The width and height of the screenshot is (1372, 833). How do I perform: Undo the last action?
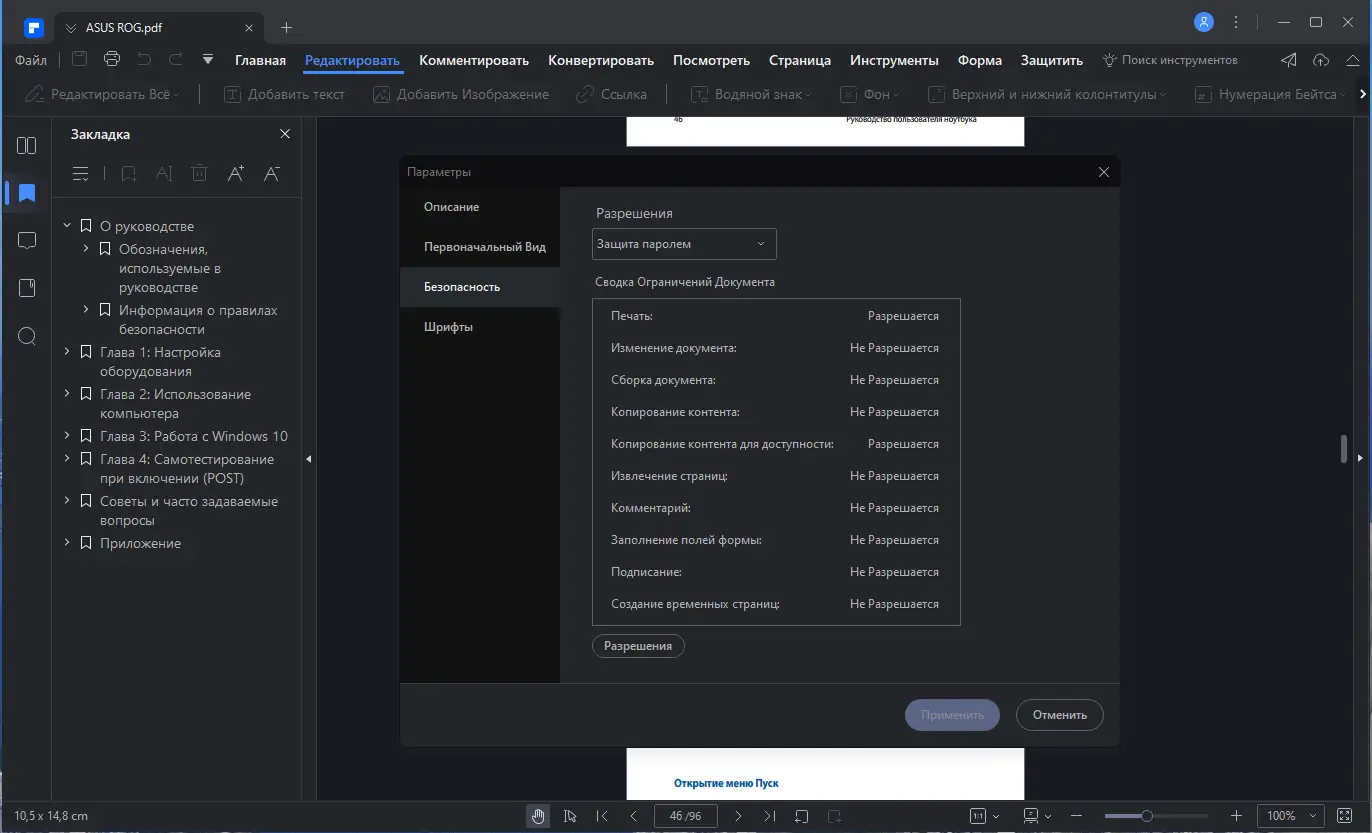pyautogui.click(x=144, y=59)
